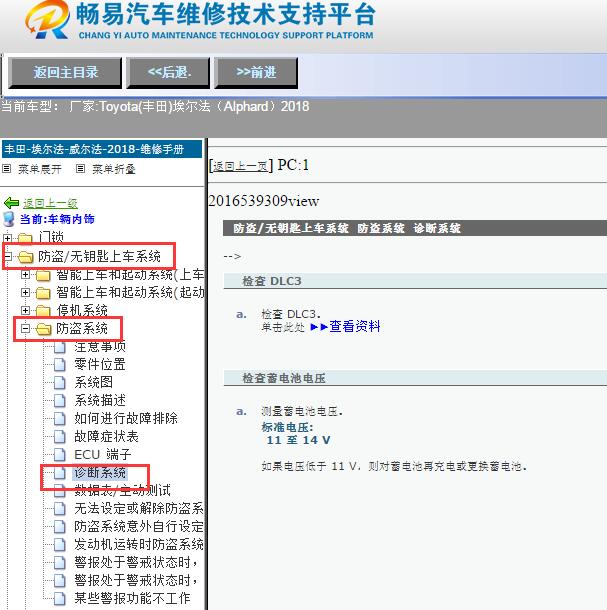Open the 系统描述 document
607x610 pixels.
click(x=100, y=400)
